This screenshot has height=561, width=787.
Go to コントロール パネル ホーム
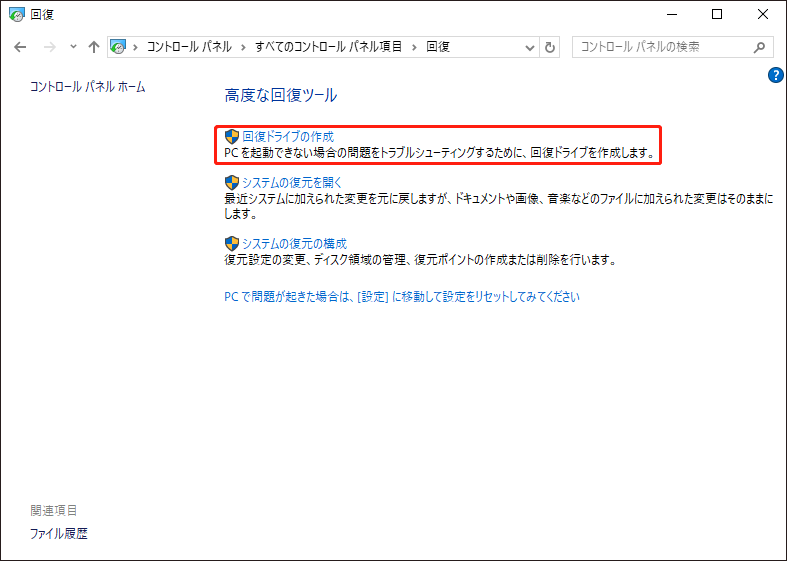(88, 87)
